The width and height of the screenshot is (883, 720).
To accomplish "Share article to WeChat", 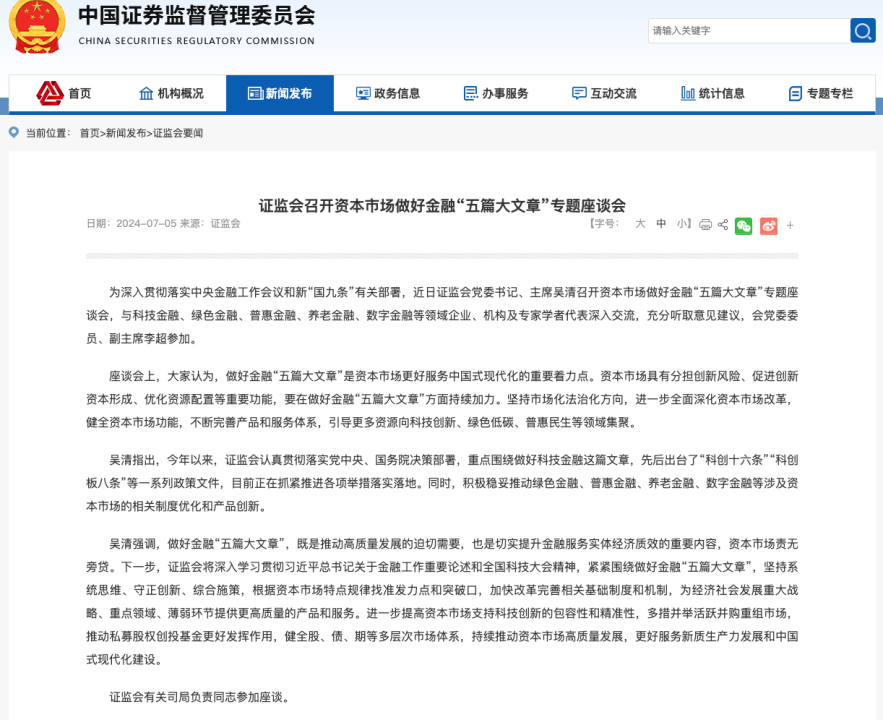I will (x=743, y=225).
